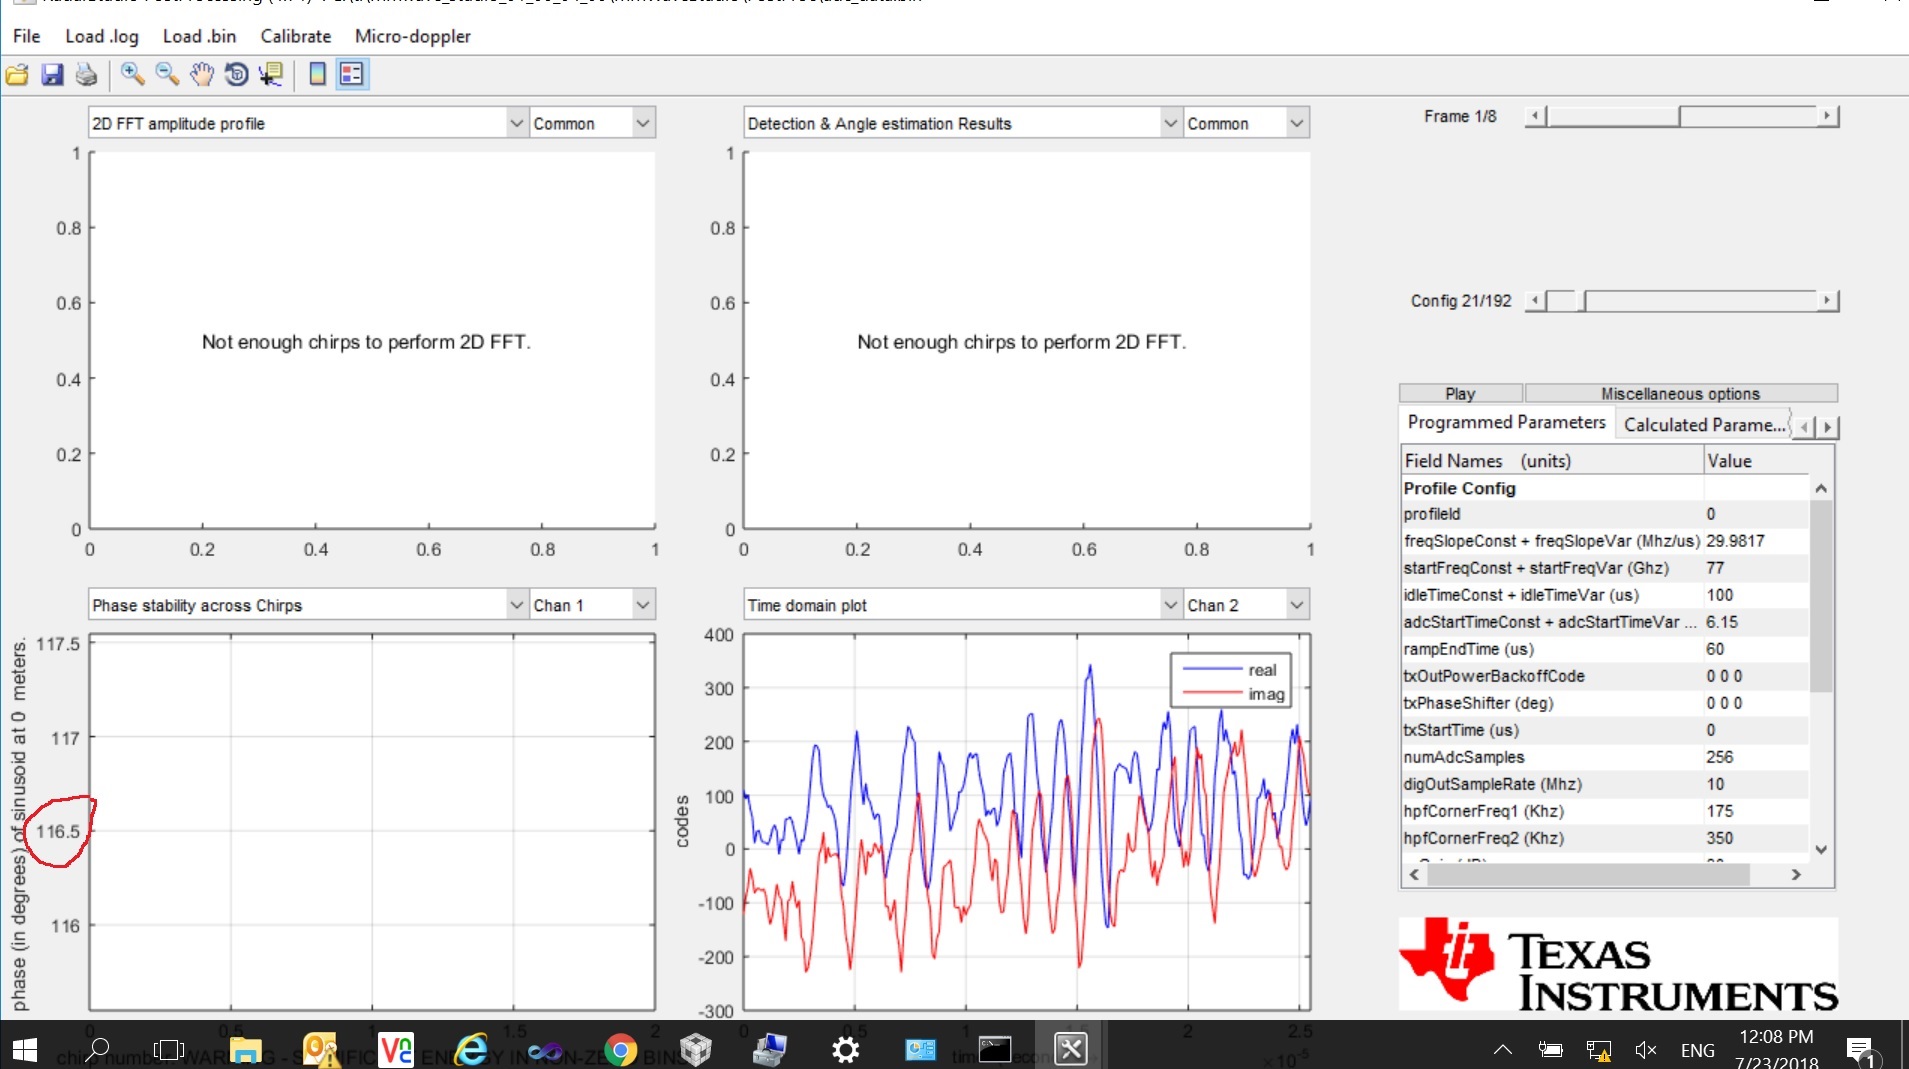Open Miscellaneous options
The height and width of the screenshot is (1069, 1909).
pyautogui.click(x=1681, y=393)
